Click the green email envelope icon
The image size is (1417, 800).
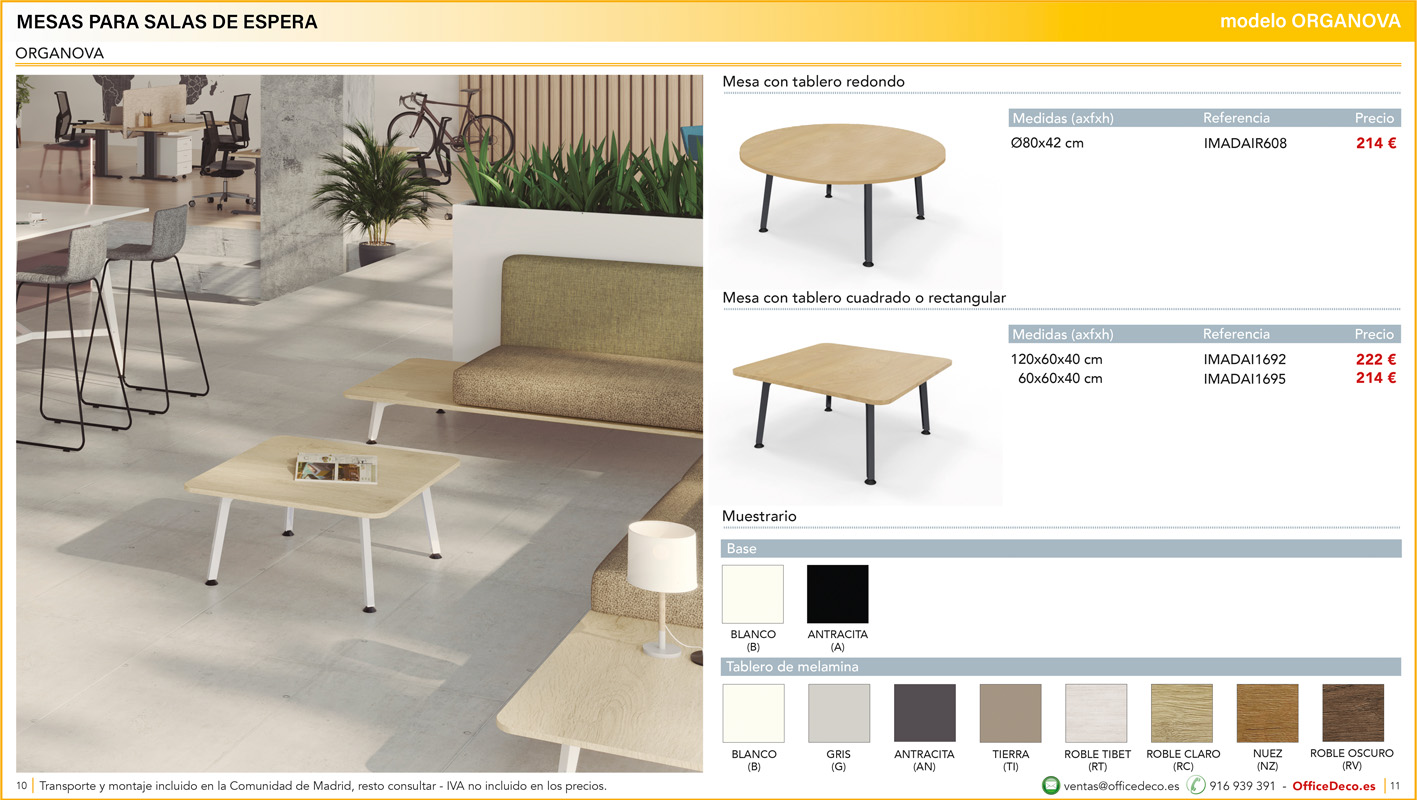click(1051, 785)
